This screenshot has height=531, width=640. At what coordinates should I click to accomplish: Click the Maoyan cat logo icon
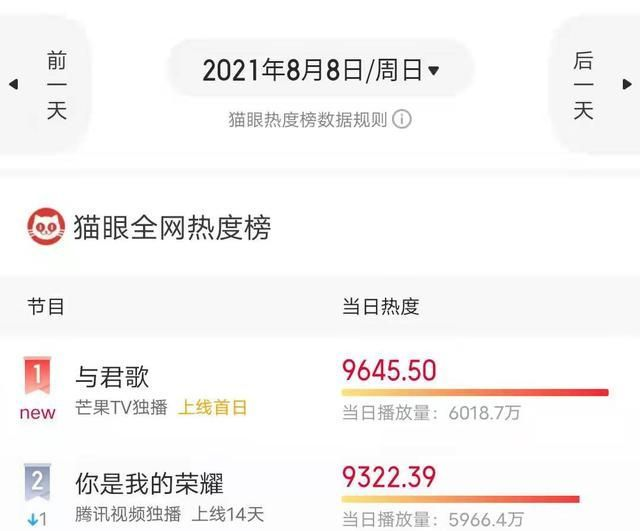tap(46, 227)
